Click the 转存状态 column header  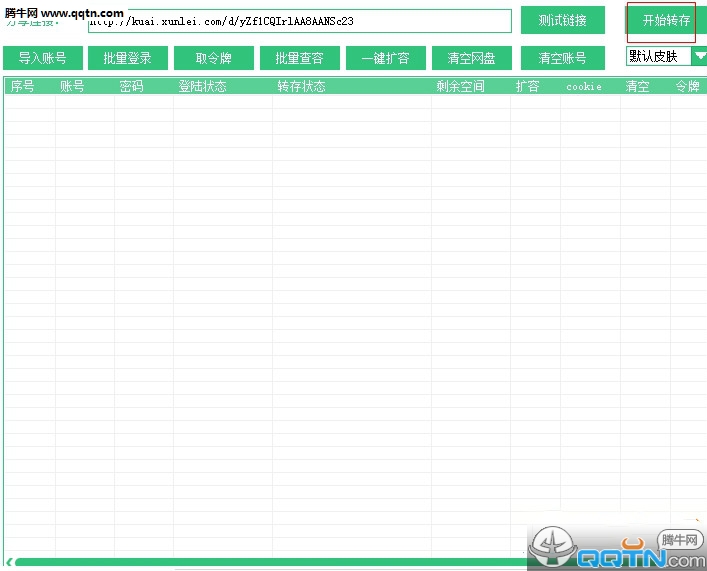coord(302,86)
